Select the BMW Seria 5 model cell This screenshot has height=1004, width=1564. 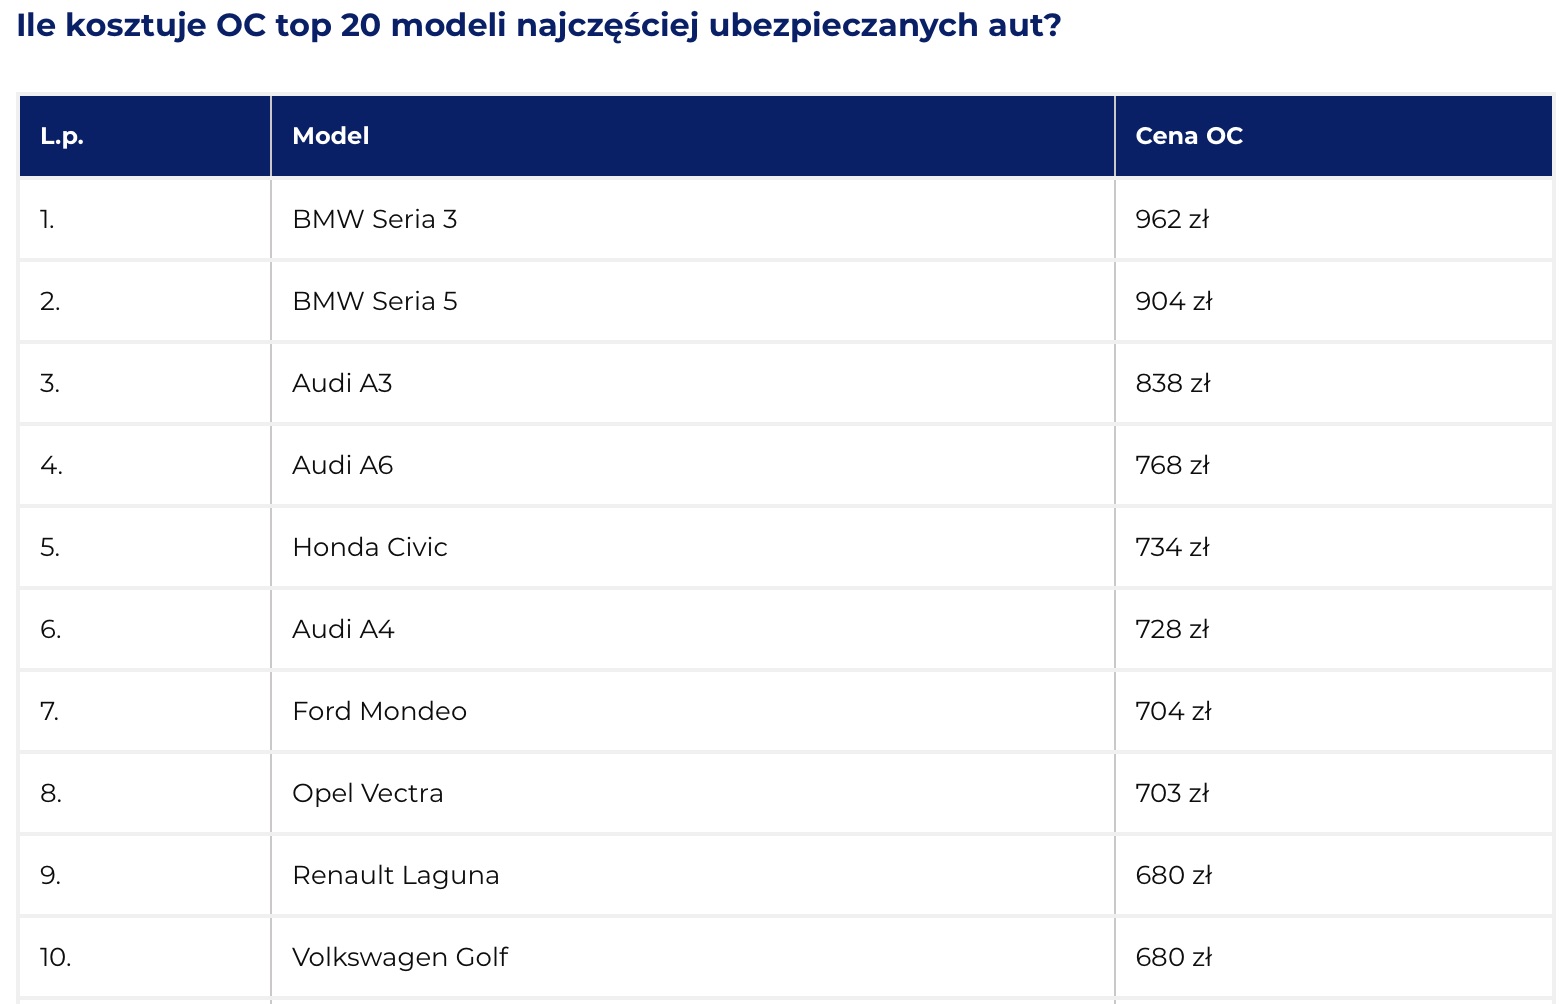[692, 301]
